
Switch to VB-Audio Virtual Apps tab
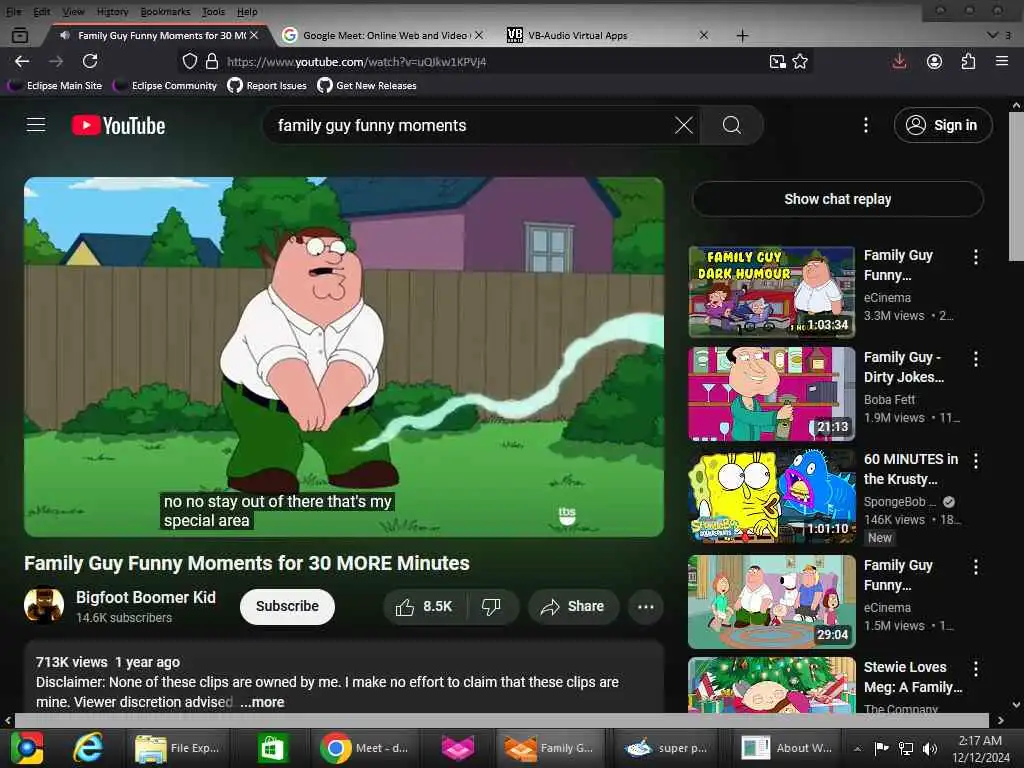607,35
